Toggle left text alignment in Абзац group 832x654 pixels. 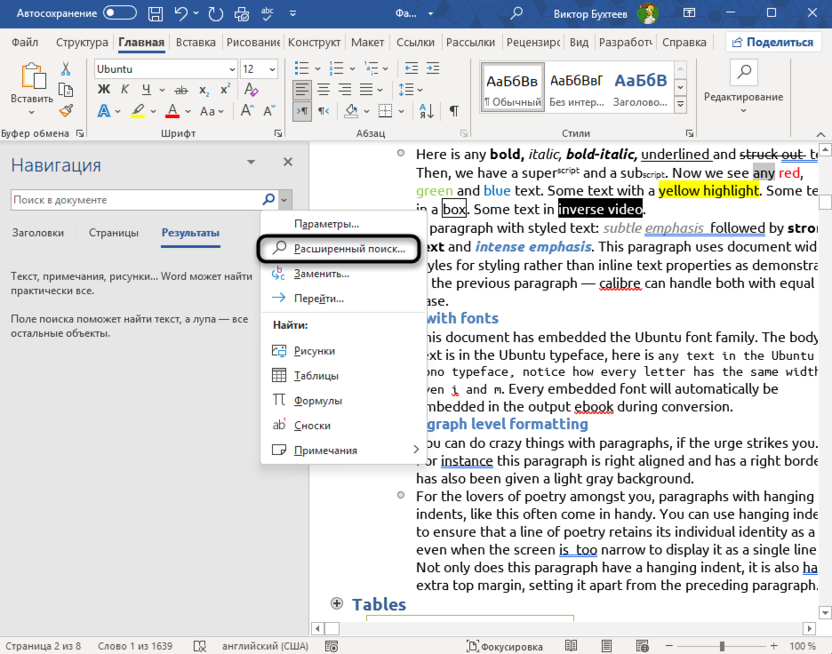tap(302, 89)
